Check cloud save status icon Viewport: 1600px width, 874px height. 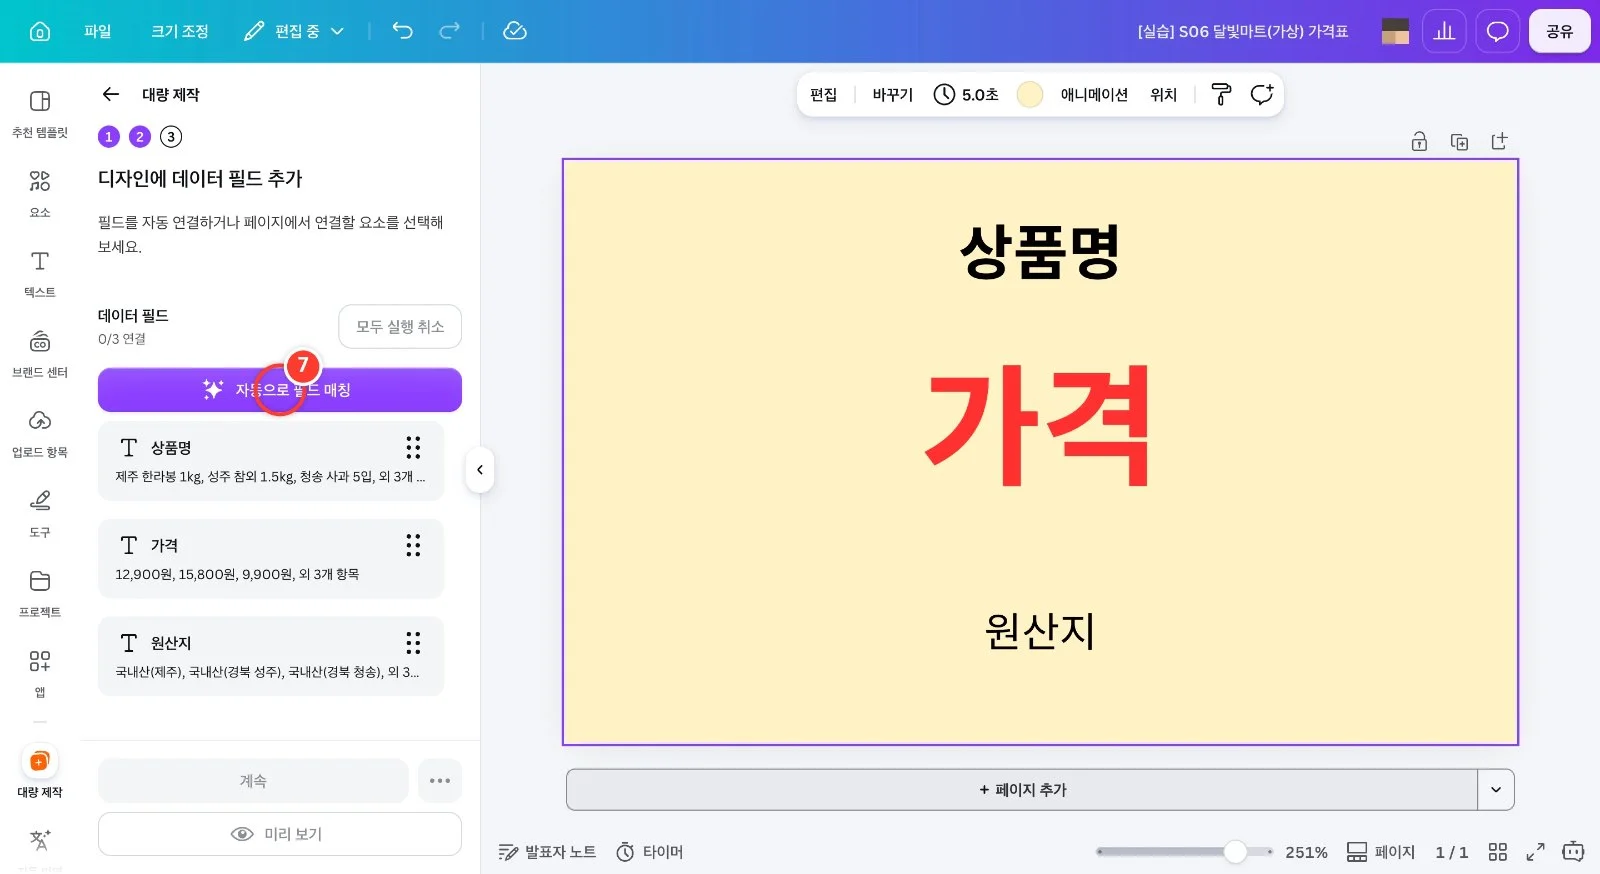coord(515,31)
